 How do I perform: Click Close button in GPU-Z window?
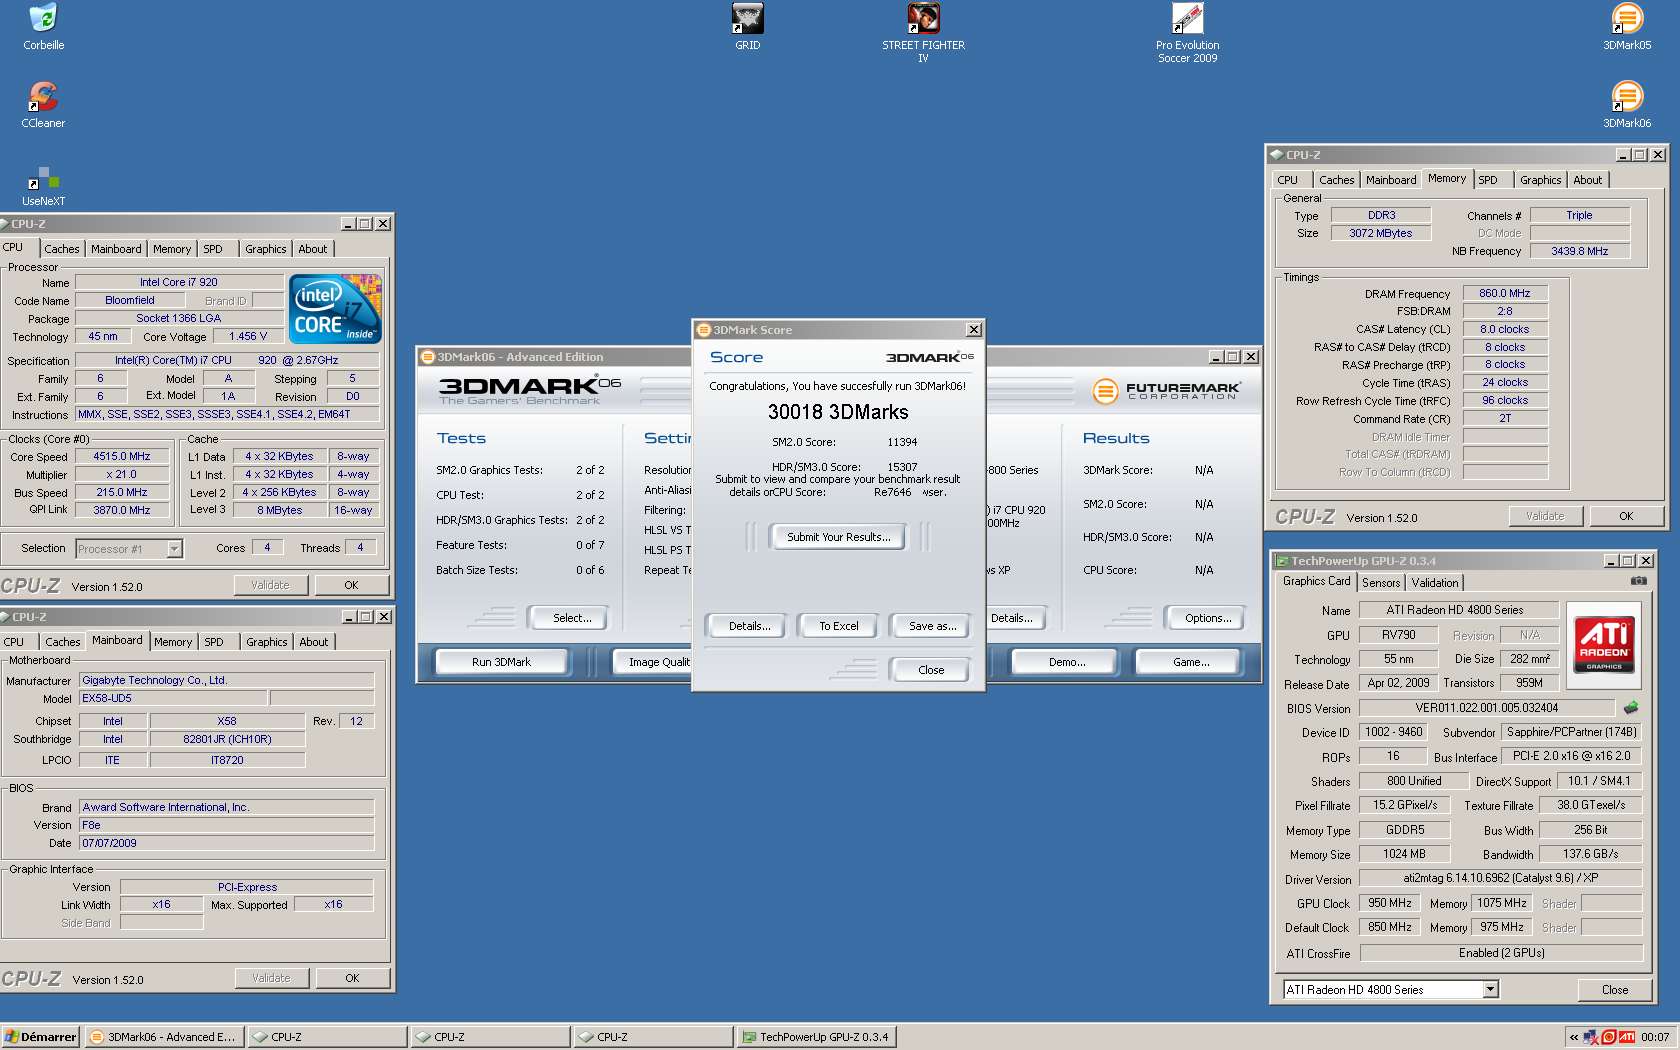[x=1614, y=989]
